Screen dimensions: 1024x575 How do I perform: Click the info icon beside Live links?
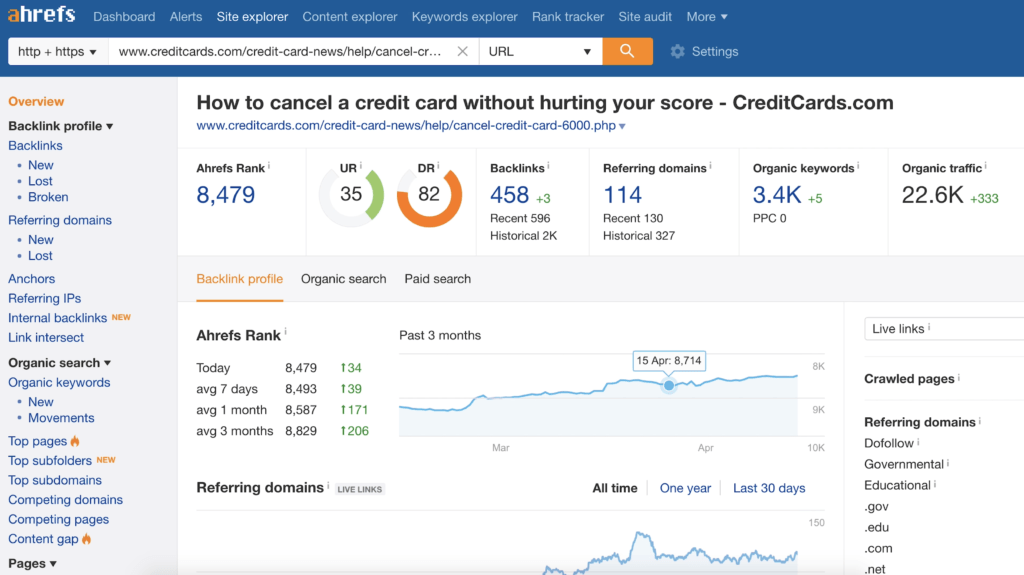(929, 327)
